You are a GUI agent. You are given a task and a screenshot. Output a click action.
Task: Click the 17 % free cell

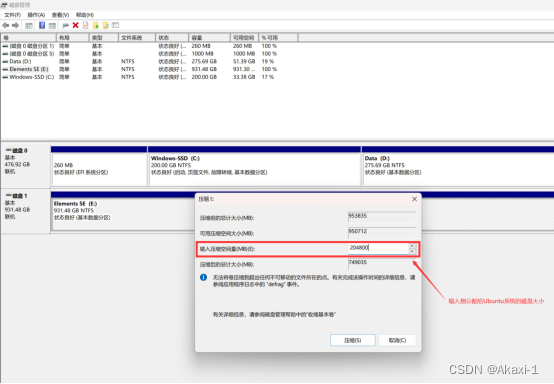click(x=267, y=77)
